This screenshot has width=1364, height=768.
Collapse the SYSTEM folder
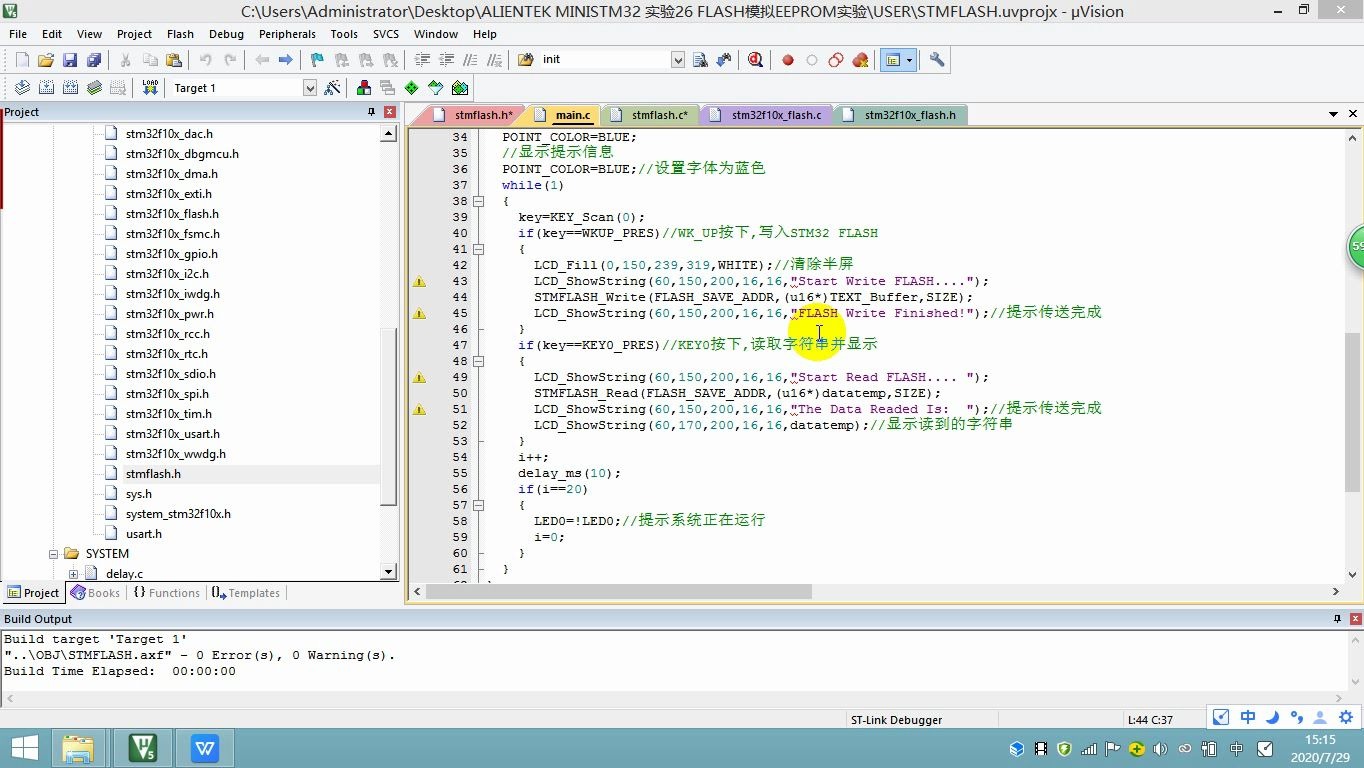pyautogui.click(x=53, y=553)
